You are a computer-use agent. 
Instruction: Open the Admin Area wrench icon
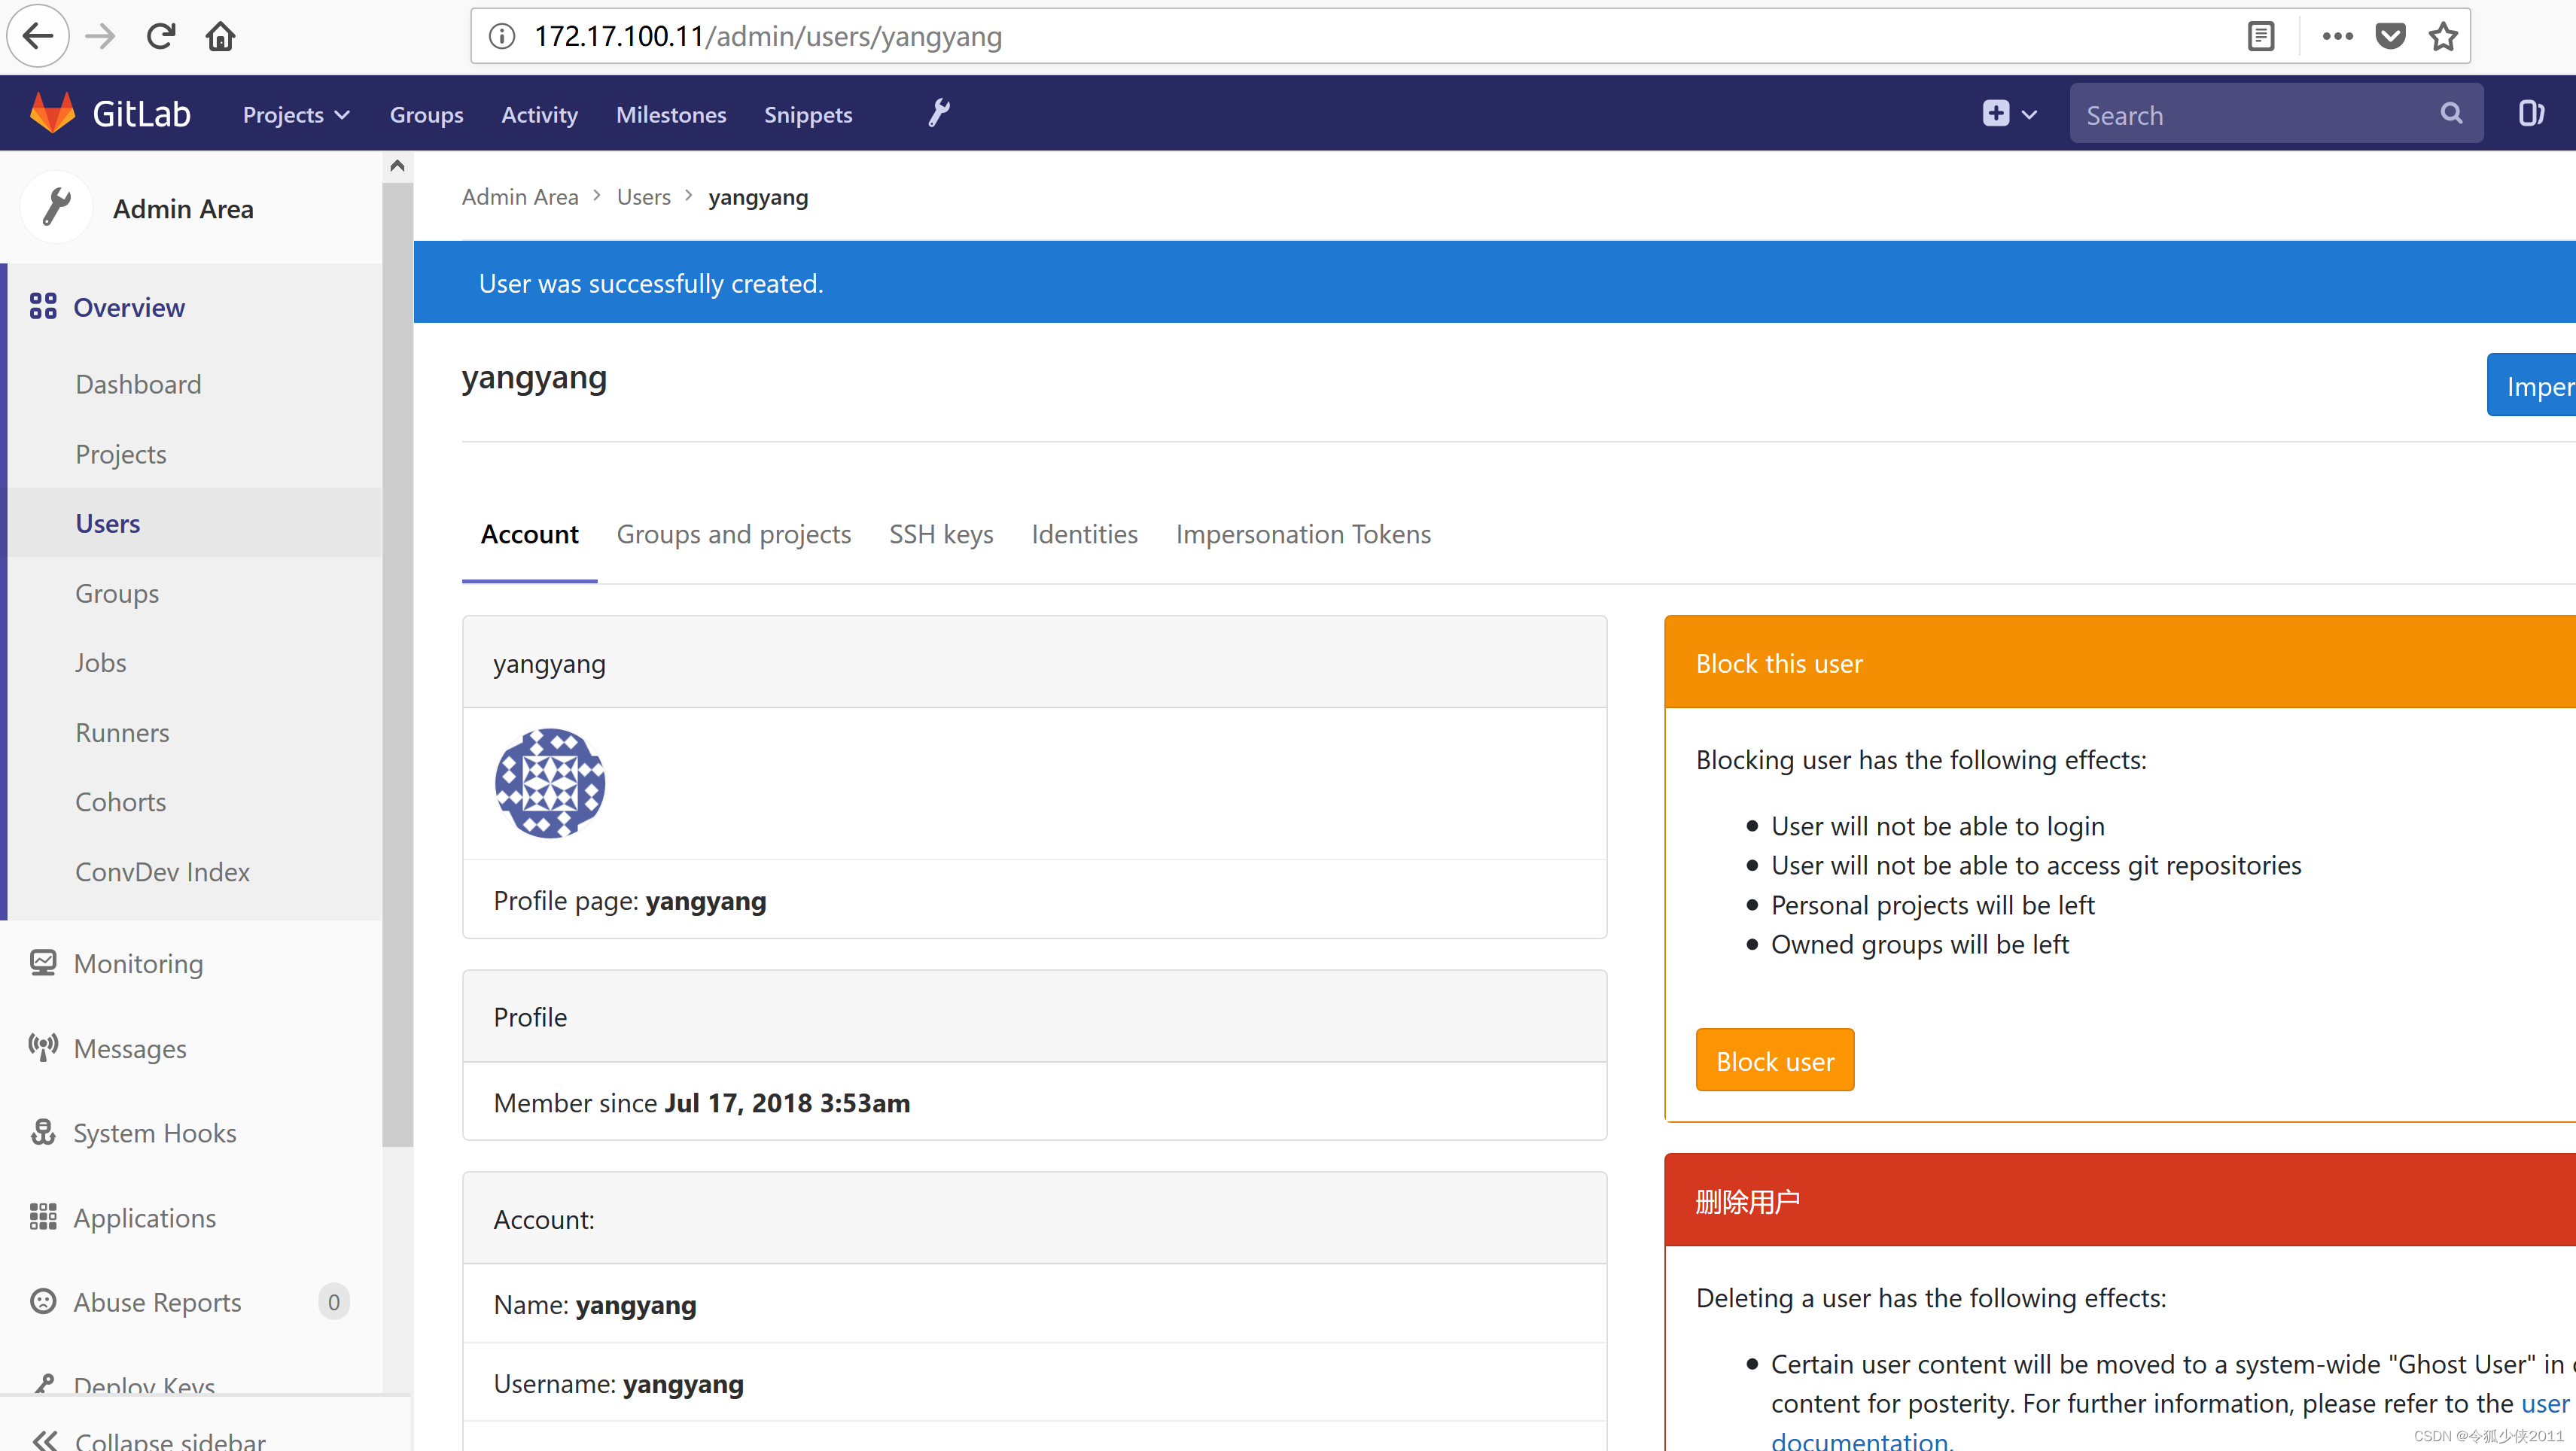click(938, 113)
